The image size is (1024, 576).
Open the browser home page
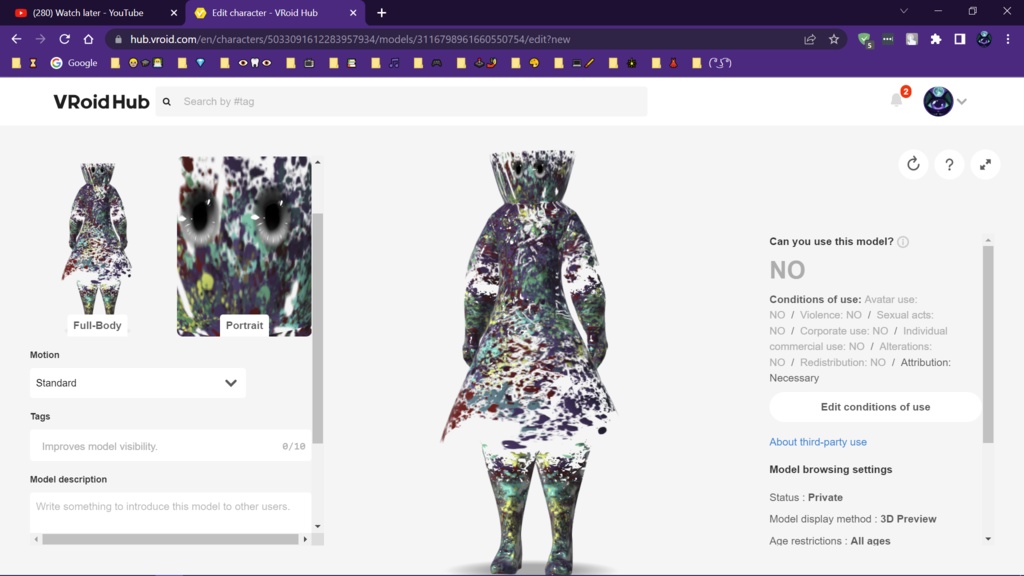tap(88, 39)
